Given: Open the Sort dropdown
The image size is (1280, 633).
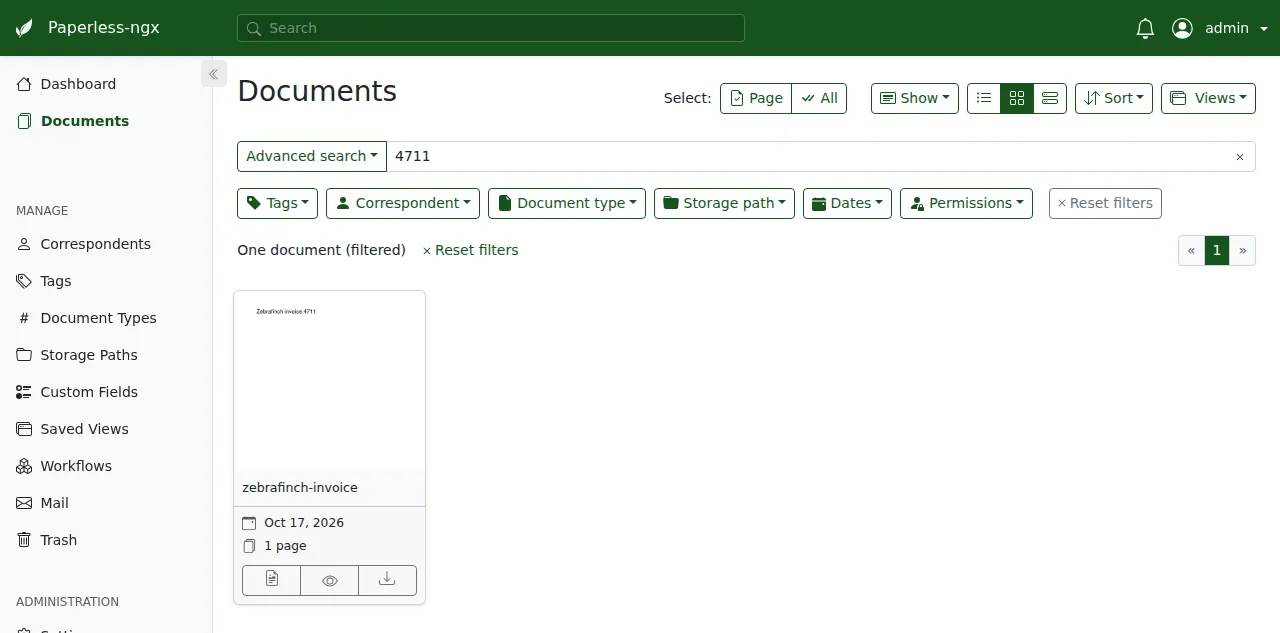Looking at the screenshot, I should point(1114,98).
